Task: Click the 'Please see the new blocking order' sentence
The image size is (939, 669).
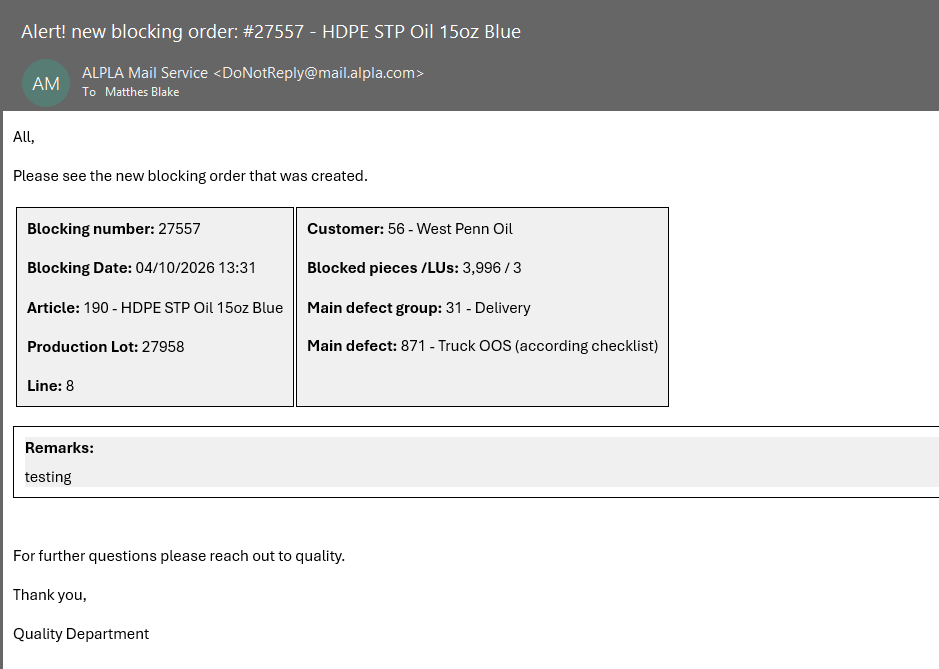Action: 190,176
